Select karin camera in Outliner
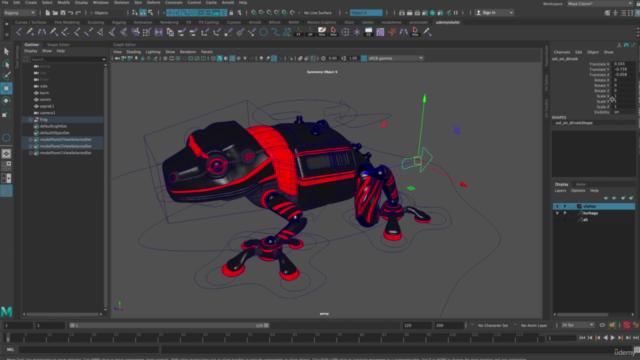Viewport: 640px width, 360px height. (44, 93)
